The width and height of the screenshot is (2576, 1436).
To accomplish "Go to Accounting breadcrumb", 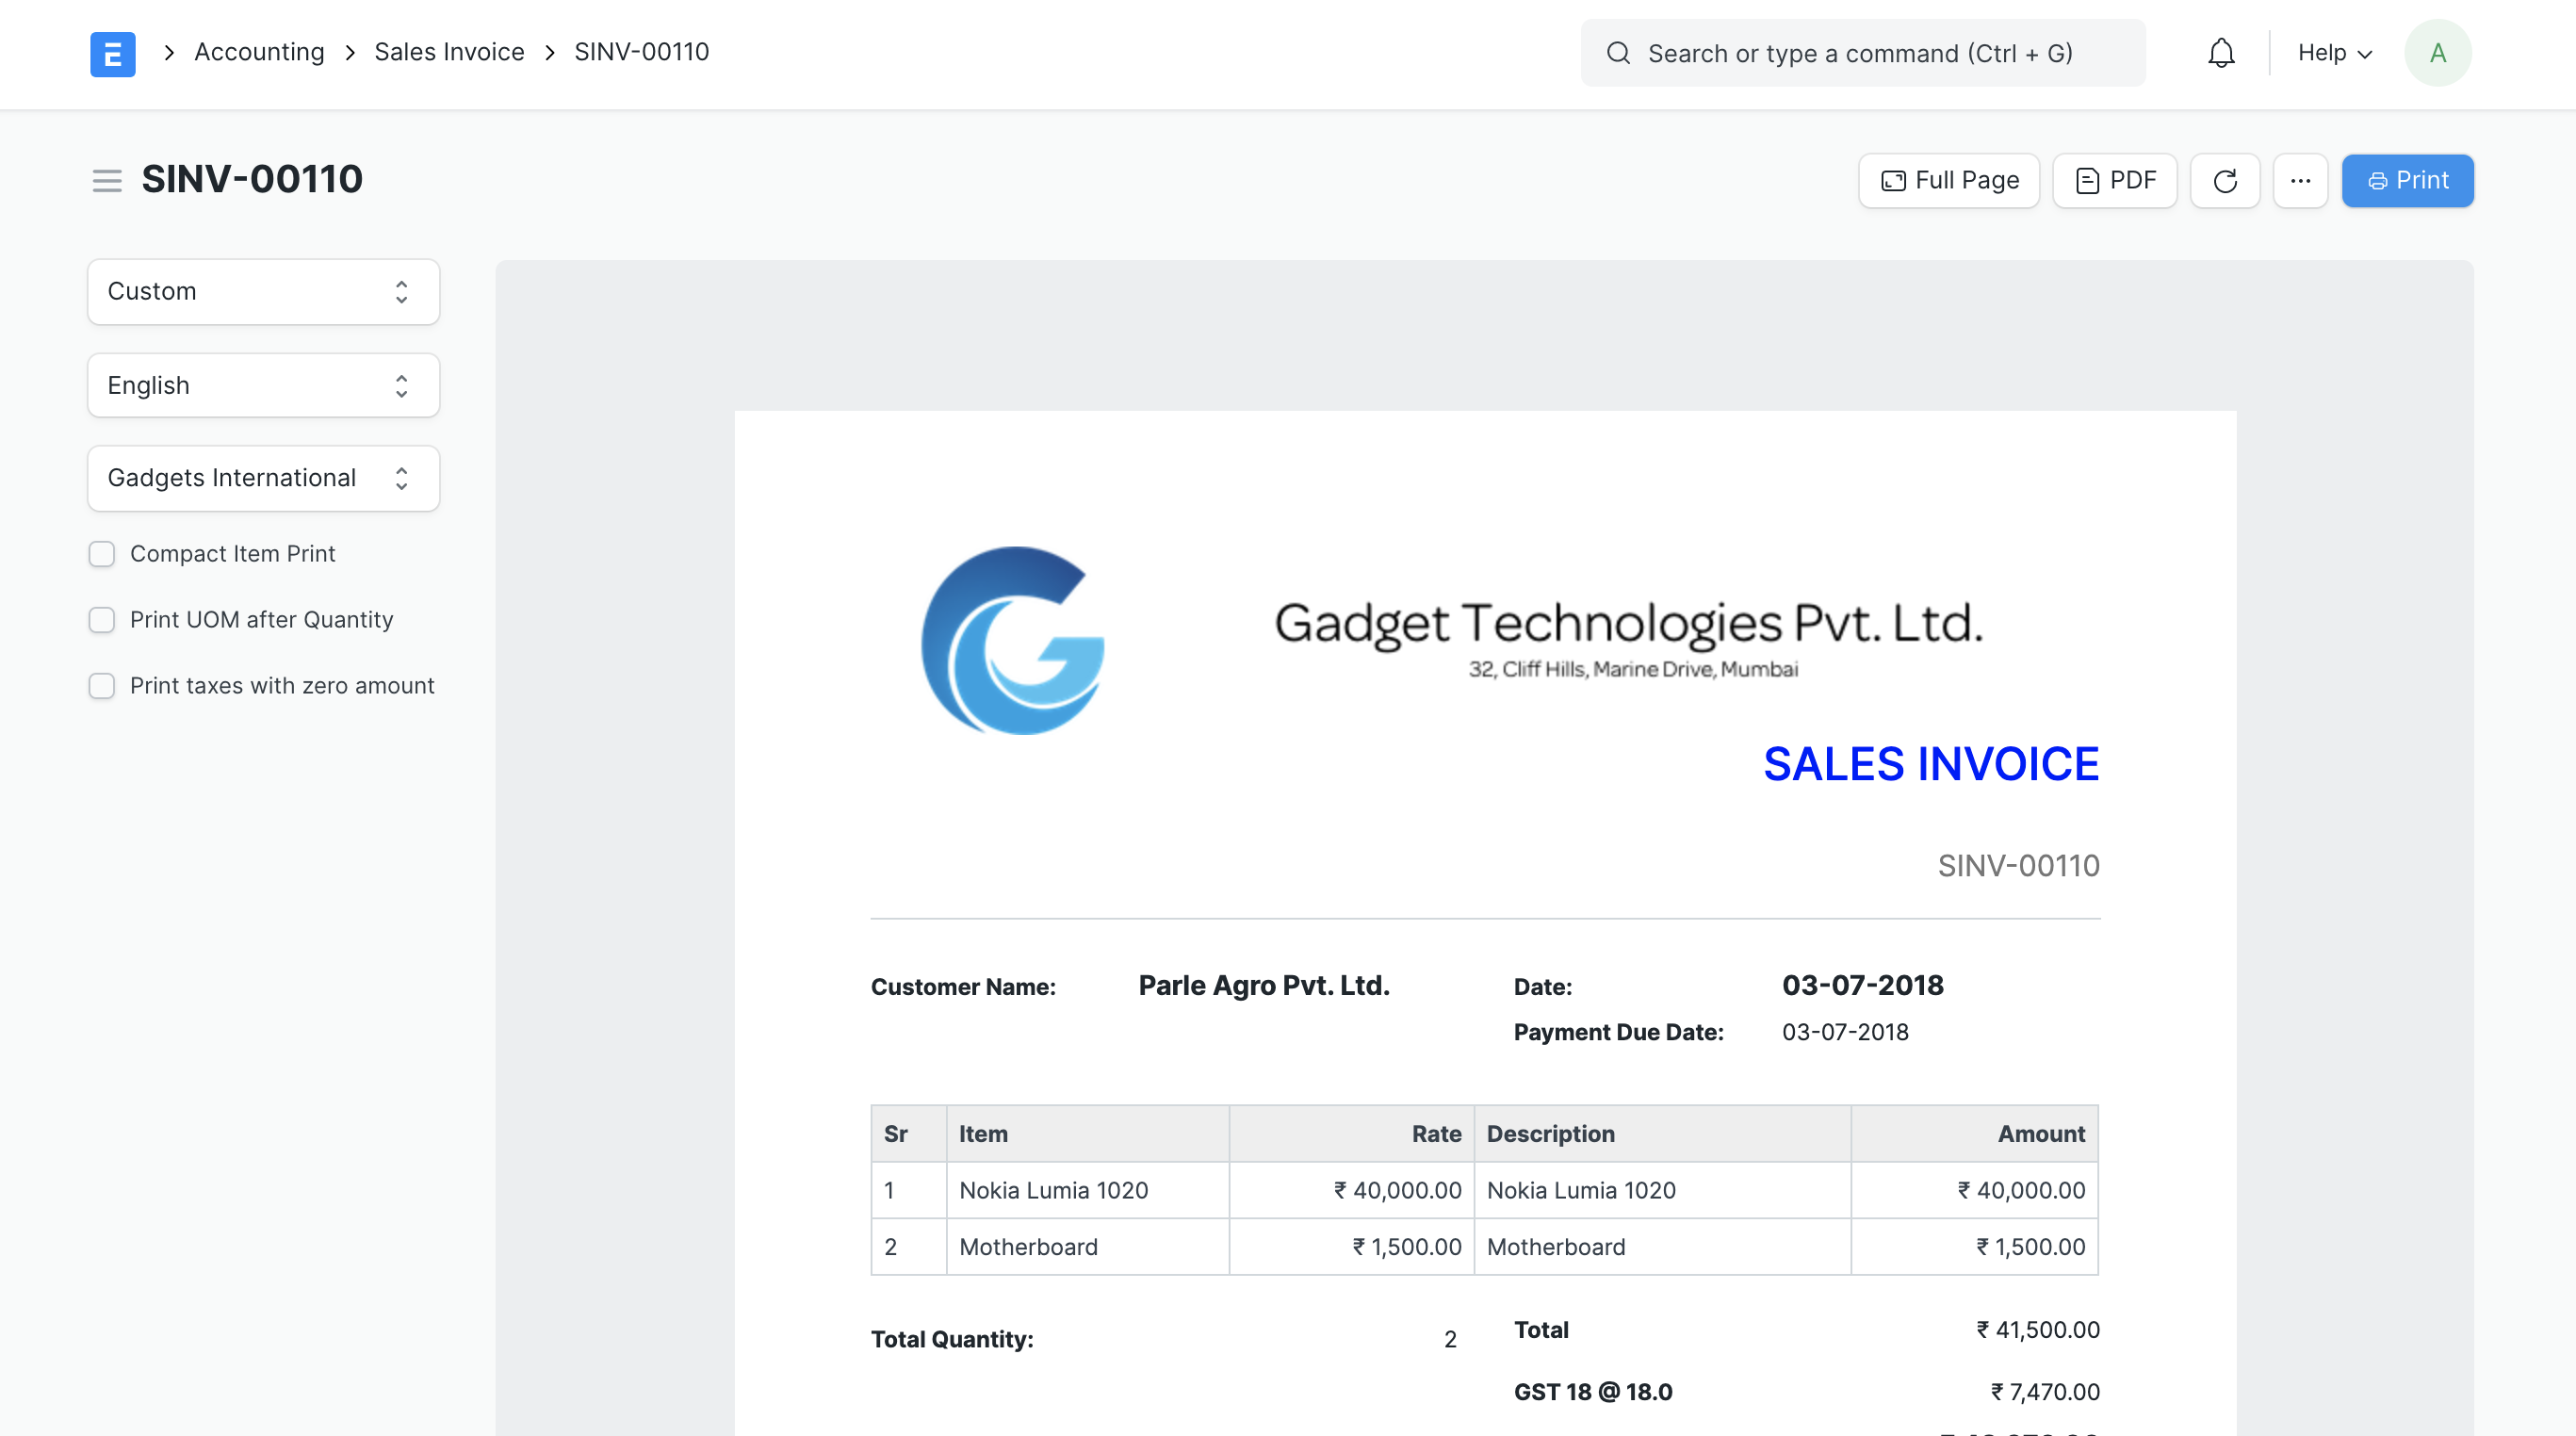I will pyautogui.click(x=259, y=52).
